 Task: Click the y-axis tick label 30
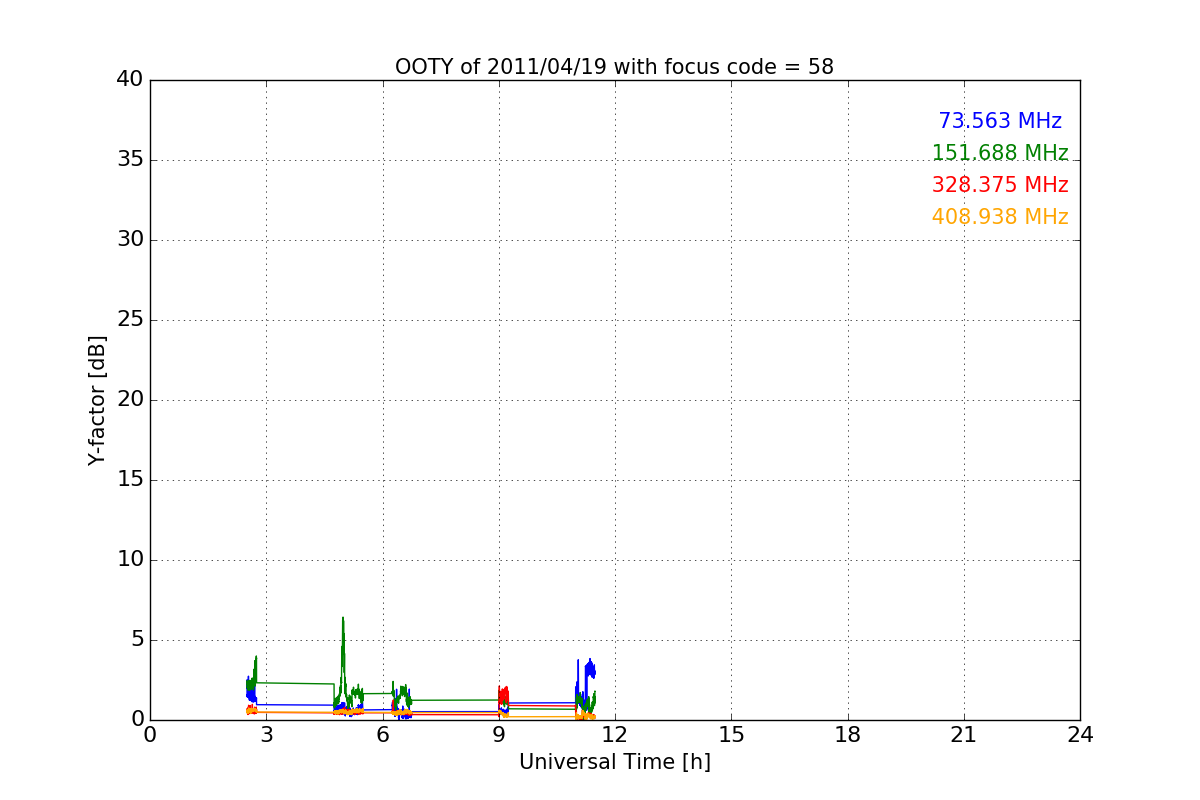click(x=130, y=240)
